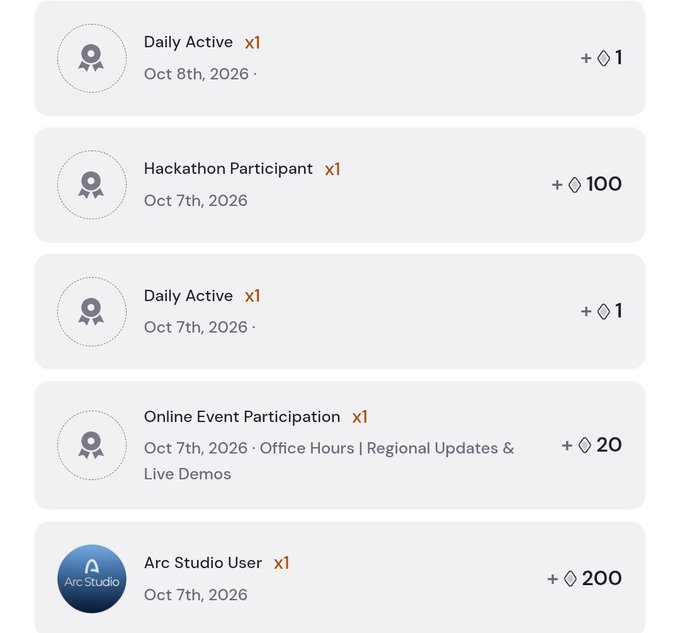Select the Oct 8th, 2026 Daily Active date
Screen dimensions: 680x633
[196, 74]
